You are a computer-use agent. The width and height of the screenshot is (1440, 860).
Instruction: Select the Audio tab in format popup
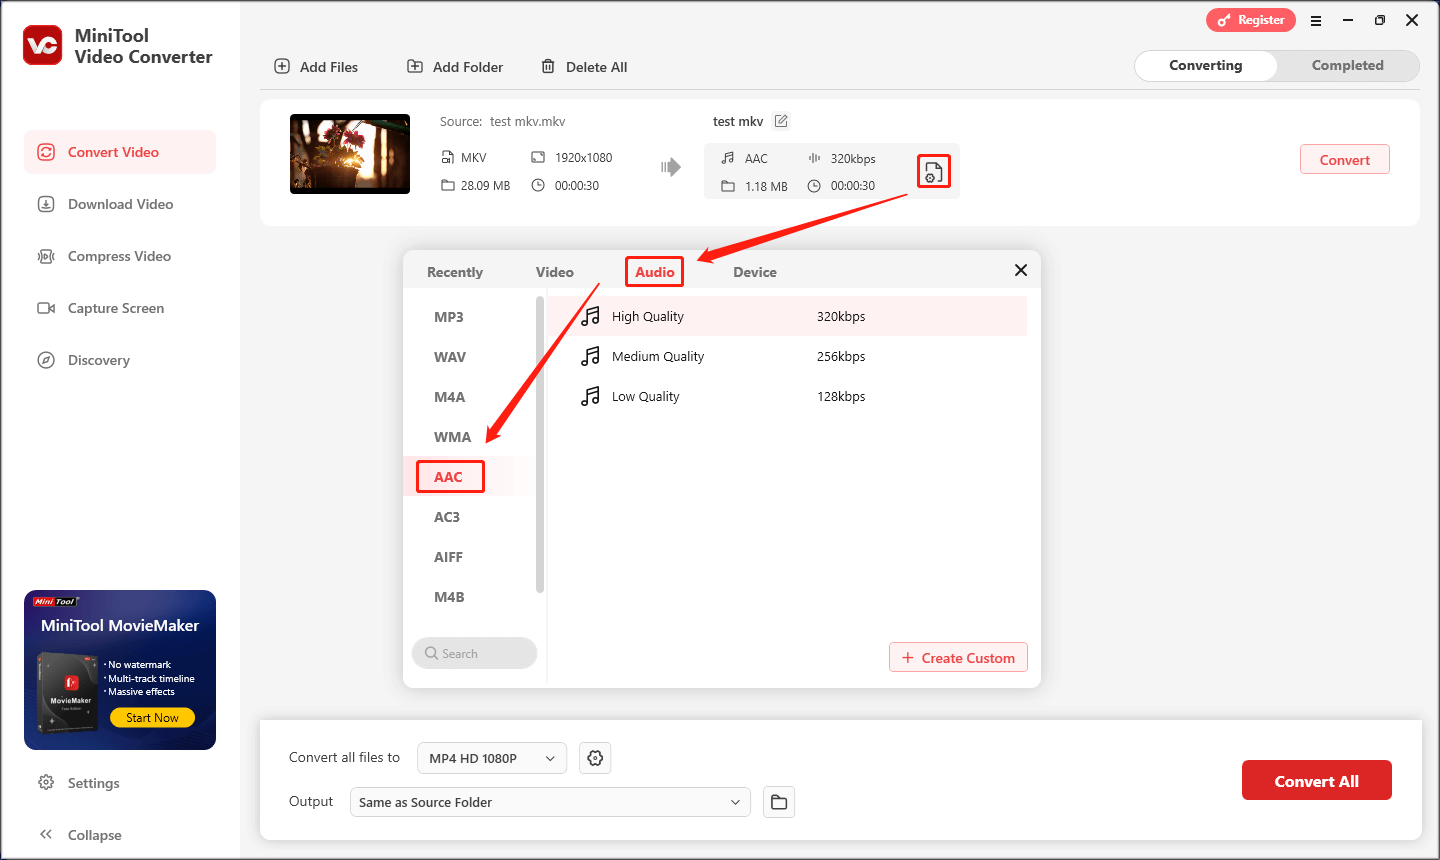655,272
